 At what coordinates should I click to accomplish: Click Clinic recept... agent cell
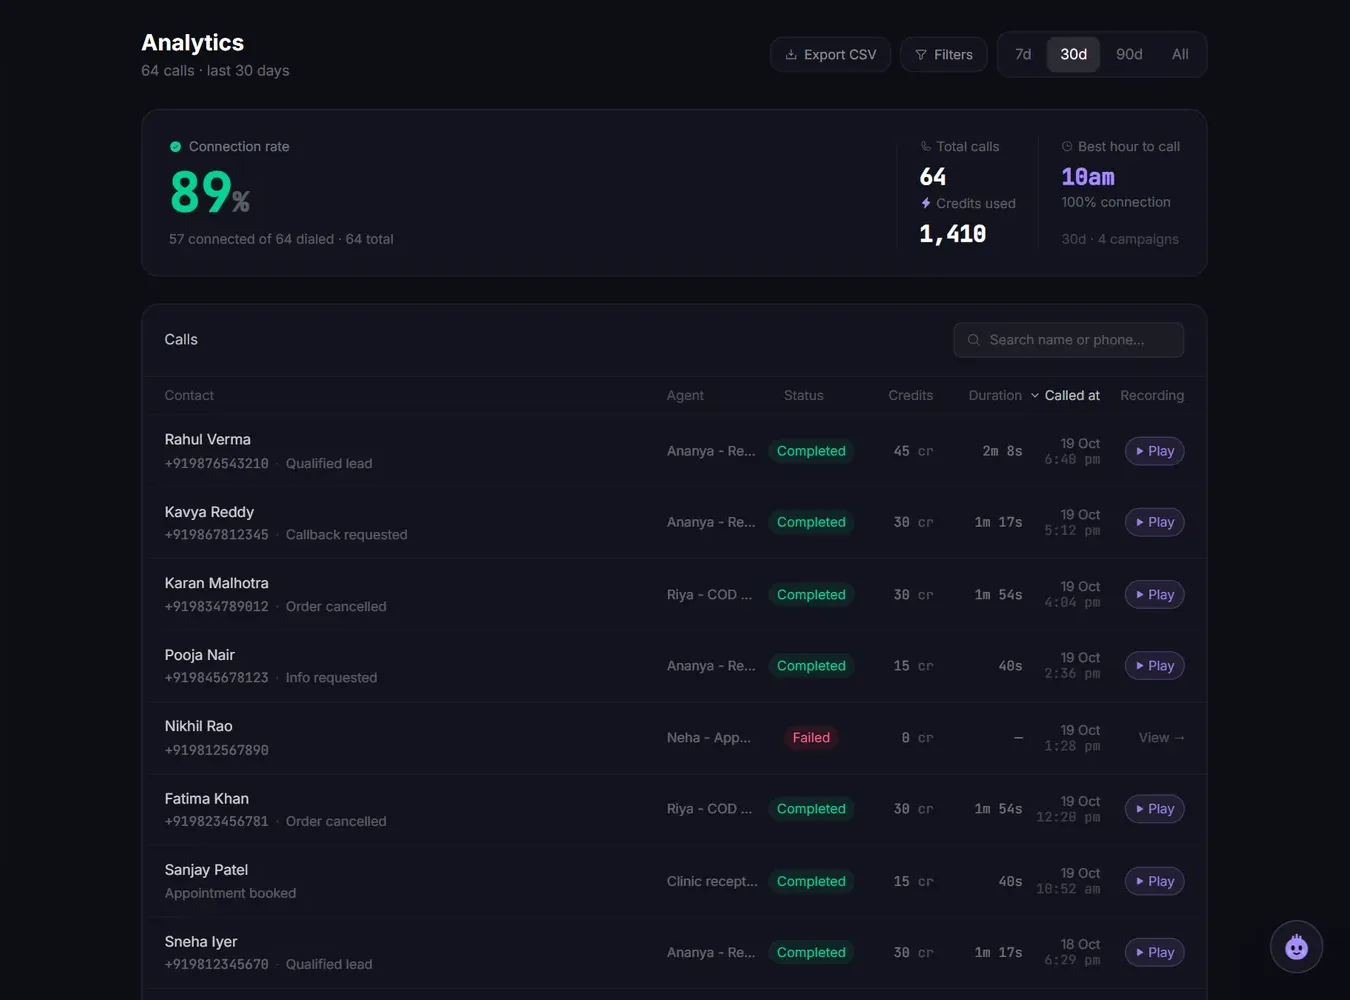click(712, 881)
